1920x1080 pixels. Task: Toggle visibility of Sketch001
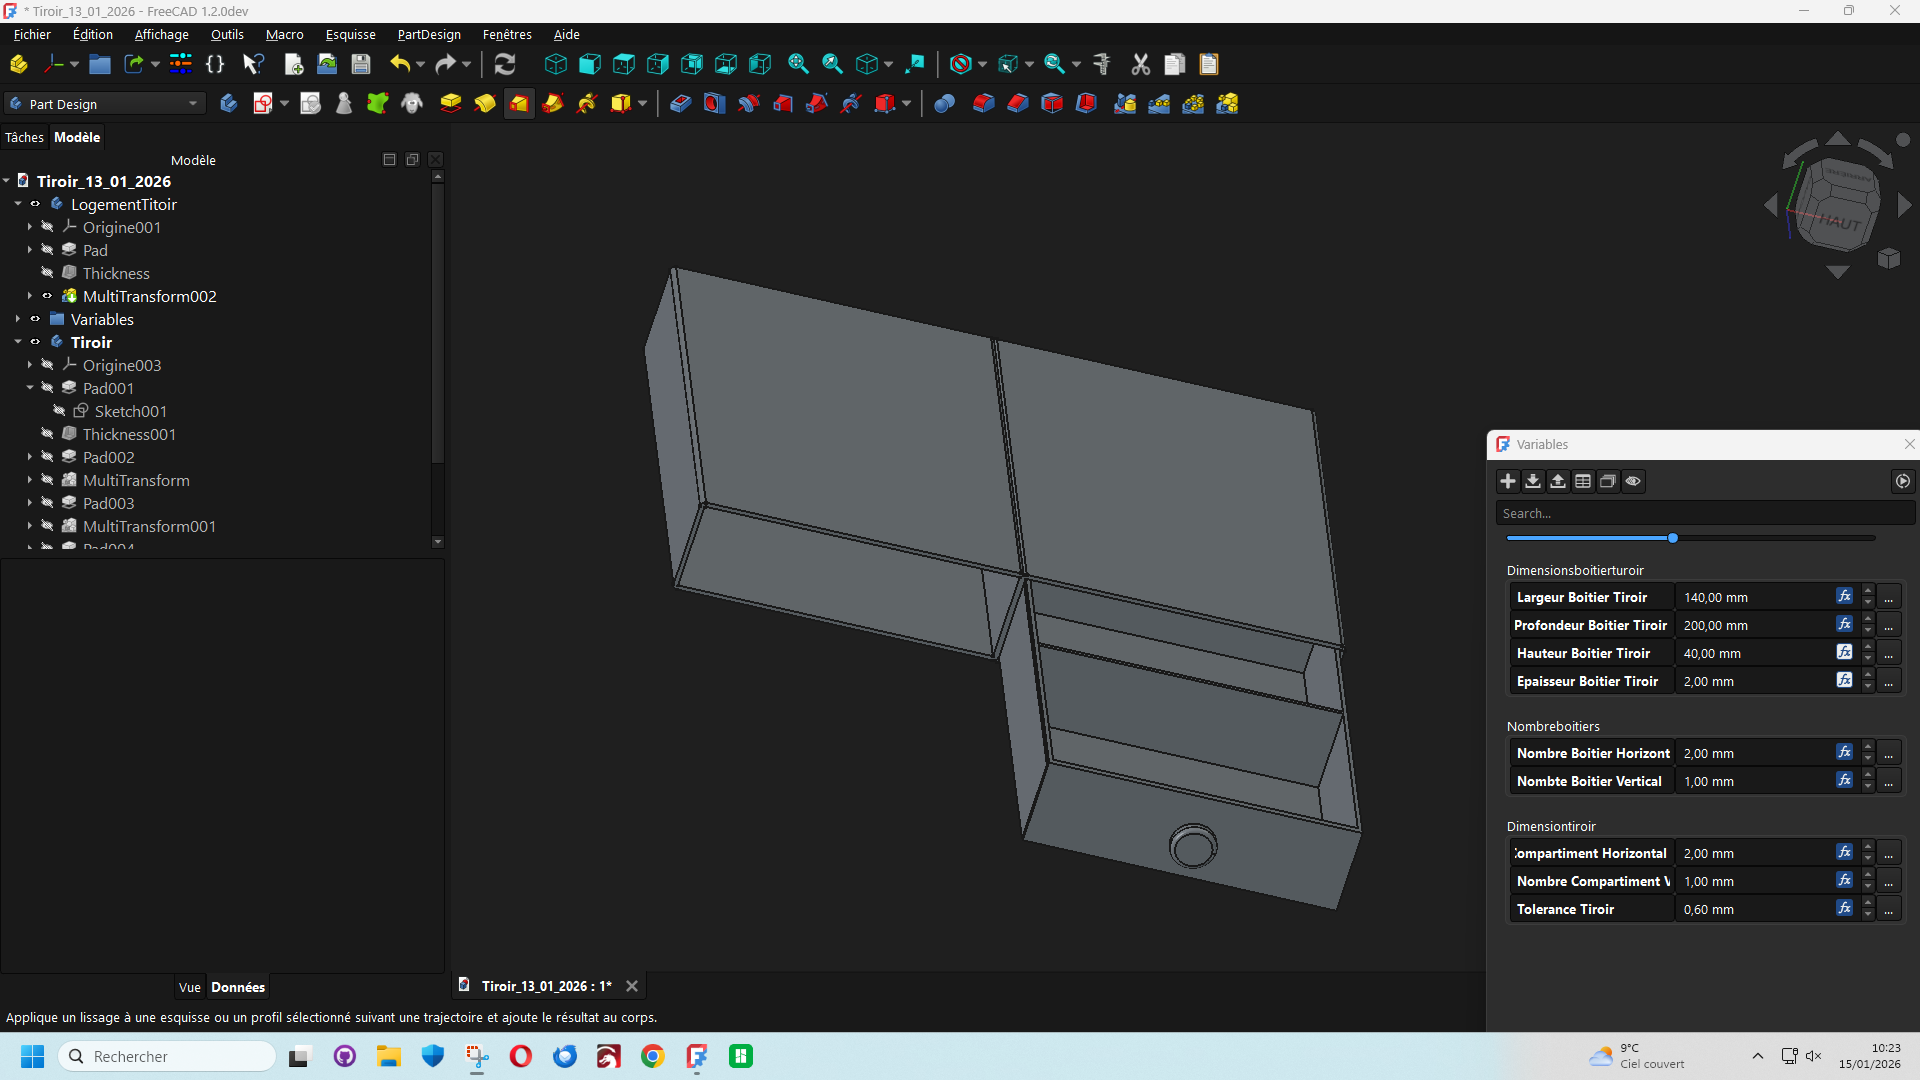click(59, 411)
